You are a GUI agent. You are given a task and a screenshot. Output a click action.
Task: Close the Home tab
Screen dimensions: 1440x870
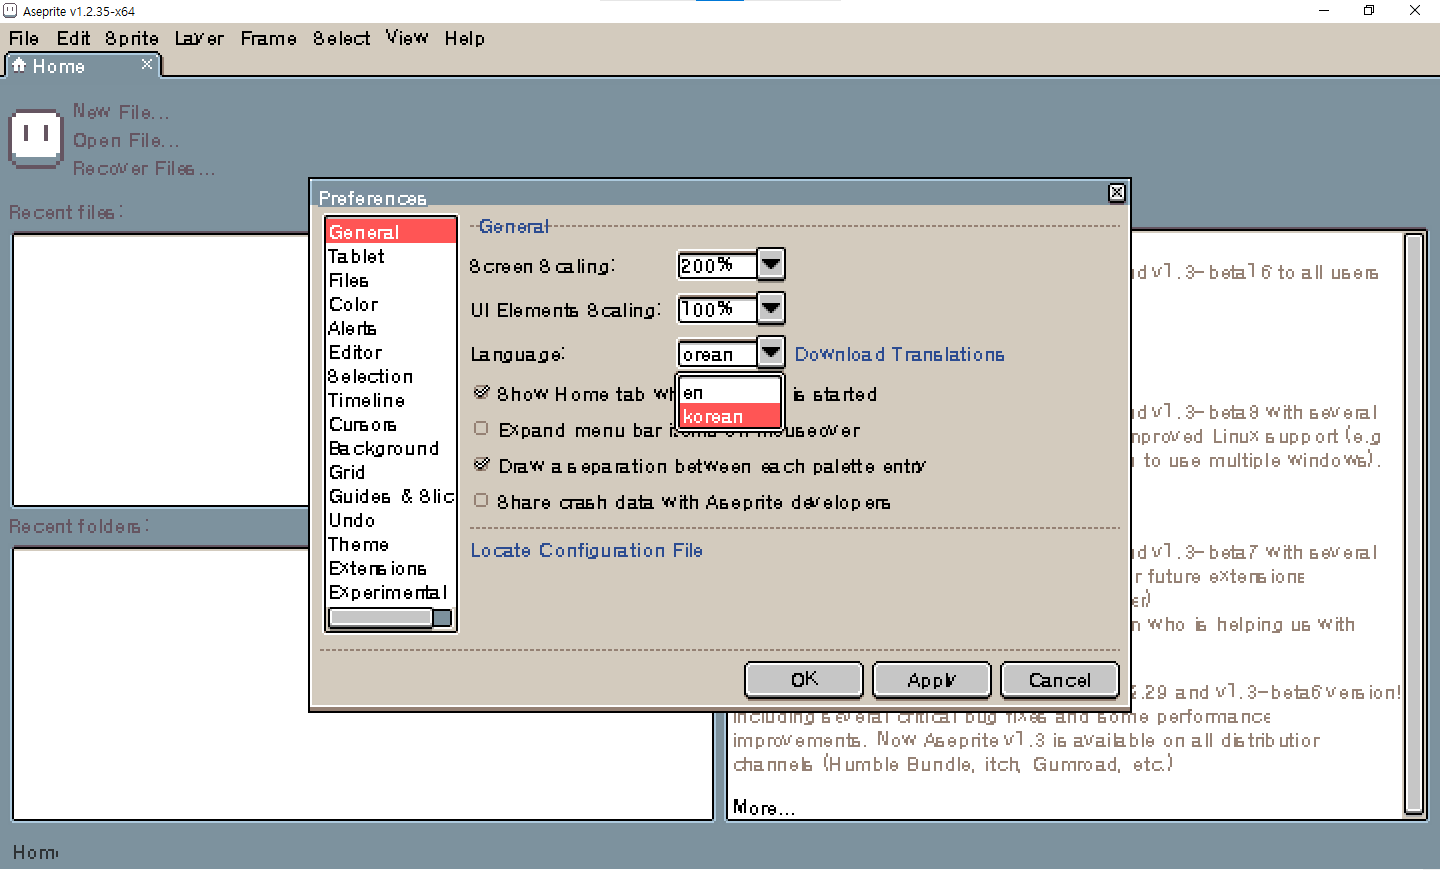[x=147, y=64]
